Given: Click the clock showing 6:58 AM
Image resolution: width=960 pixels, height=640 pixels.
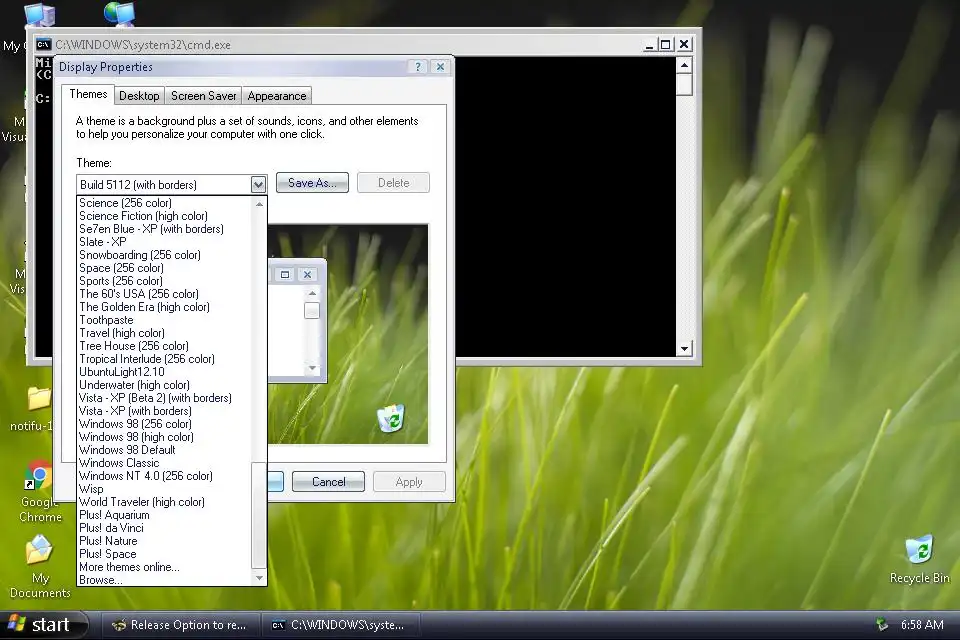Looking at the screenshot, I should coord(921,625).
